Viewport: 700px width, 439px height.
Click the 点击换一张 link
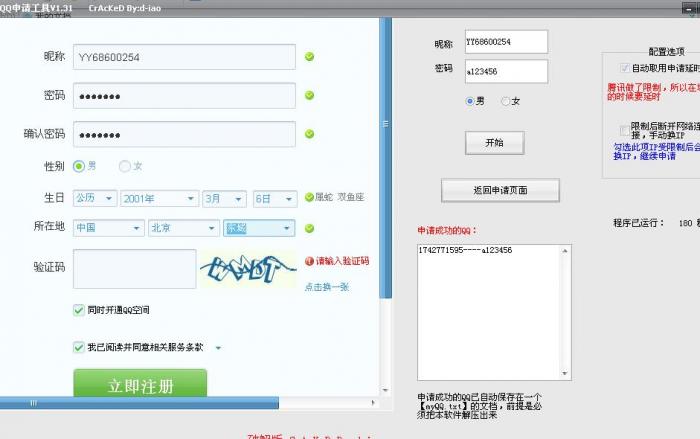pyautogui.click(x=327, y=287)
